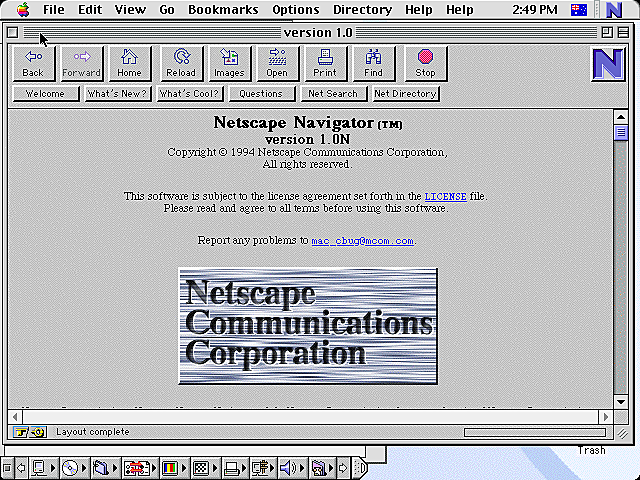Click the loading progress bar in status bar
Screen dimensions: 640x480
coord(535,432)
